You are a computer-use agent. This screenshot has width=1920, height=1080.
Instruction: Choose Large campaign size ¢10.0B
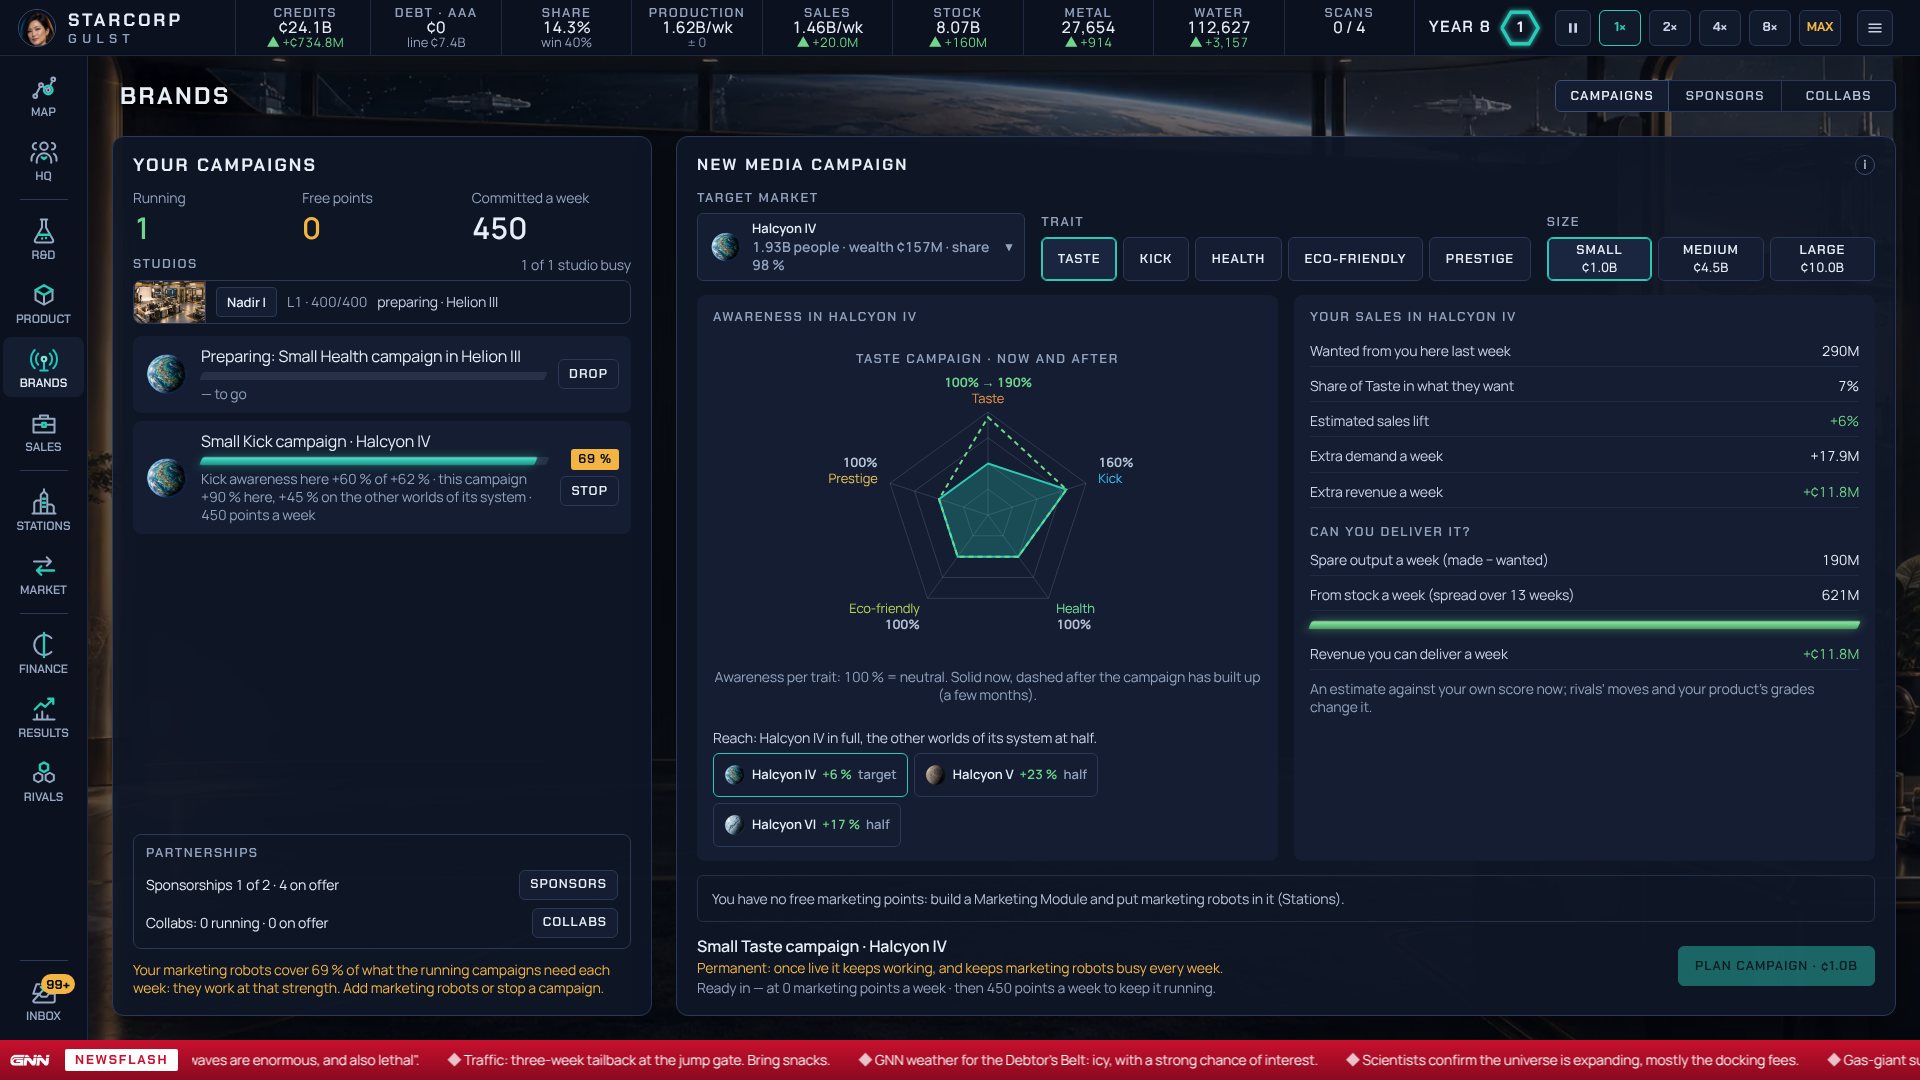click(1821, 259)
